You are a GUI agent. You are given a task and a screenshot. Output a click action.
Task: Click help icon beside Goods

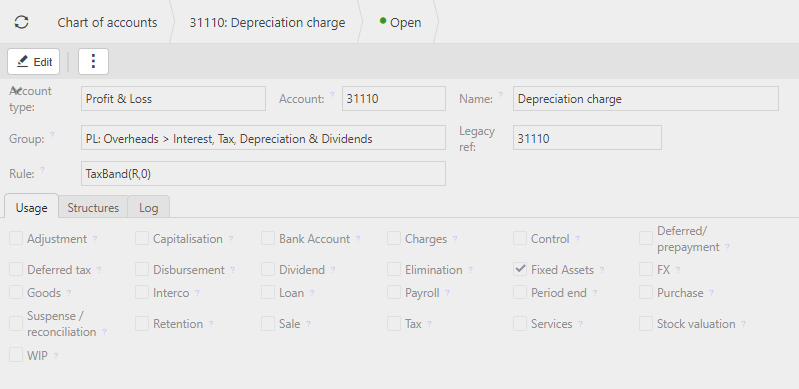coord(69,293)
